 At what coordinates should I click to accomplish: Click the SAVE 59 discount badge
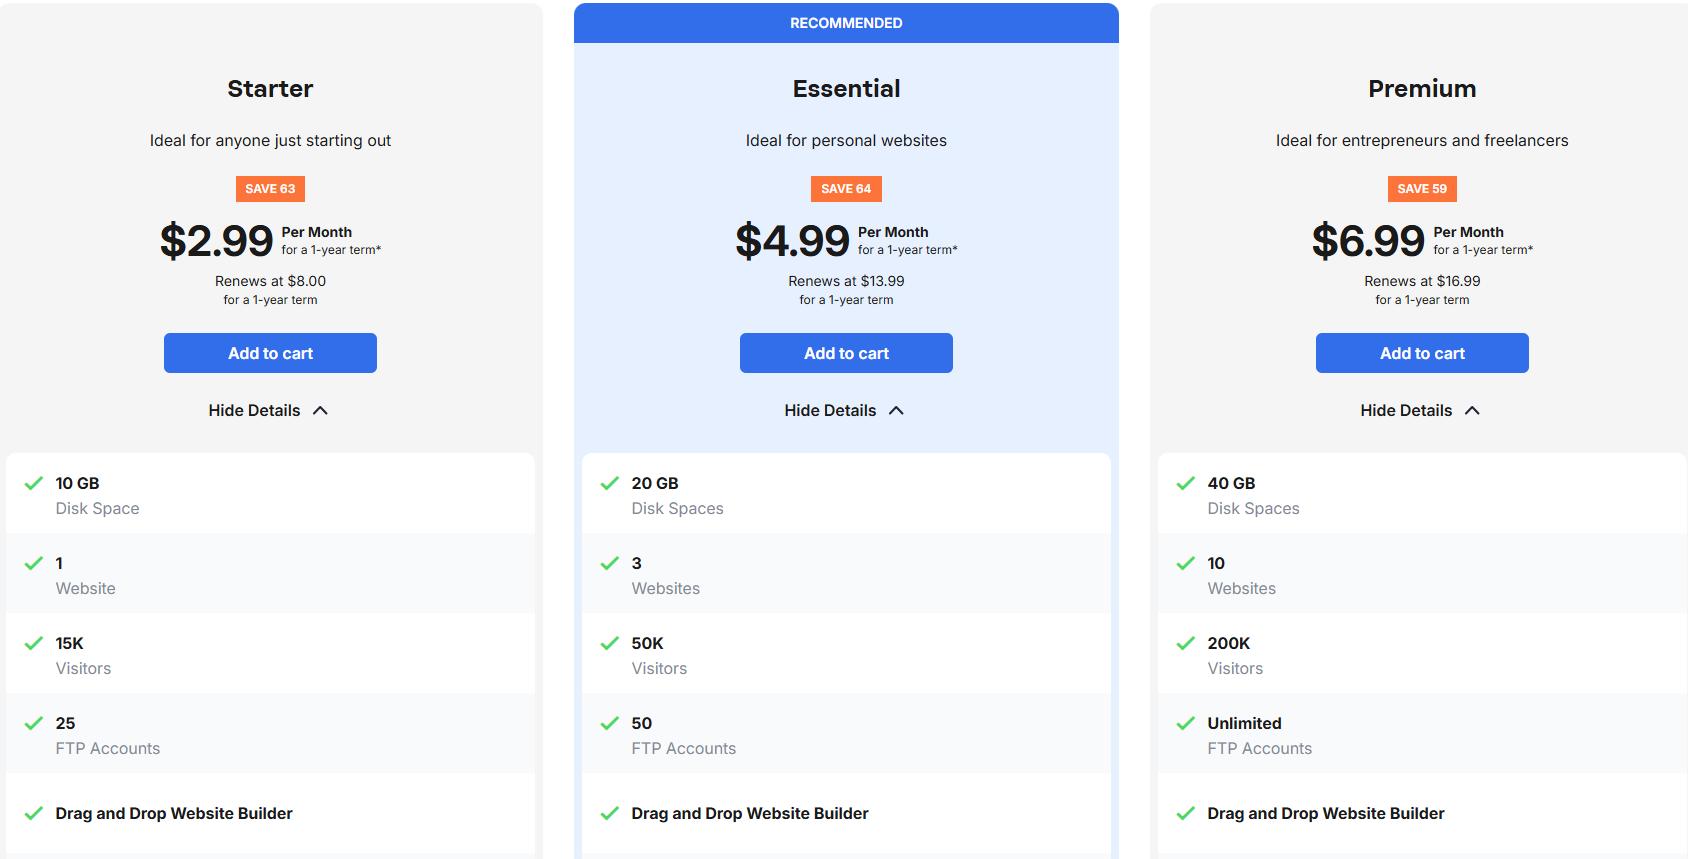tap(1422, 189)
